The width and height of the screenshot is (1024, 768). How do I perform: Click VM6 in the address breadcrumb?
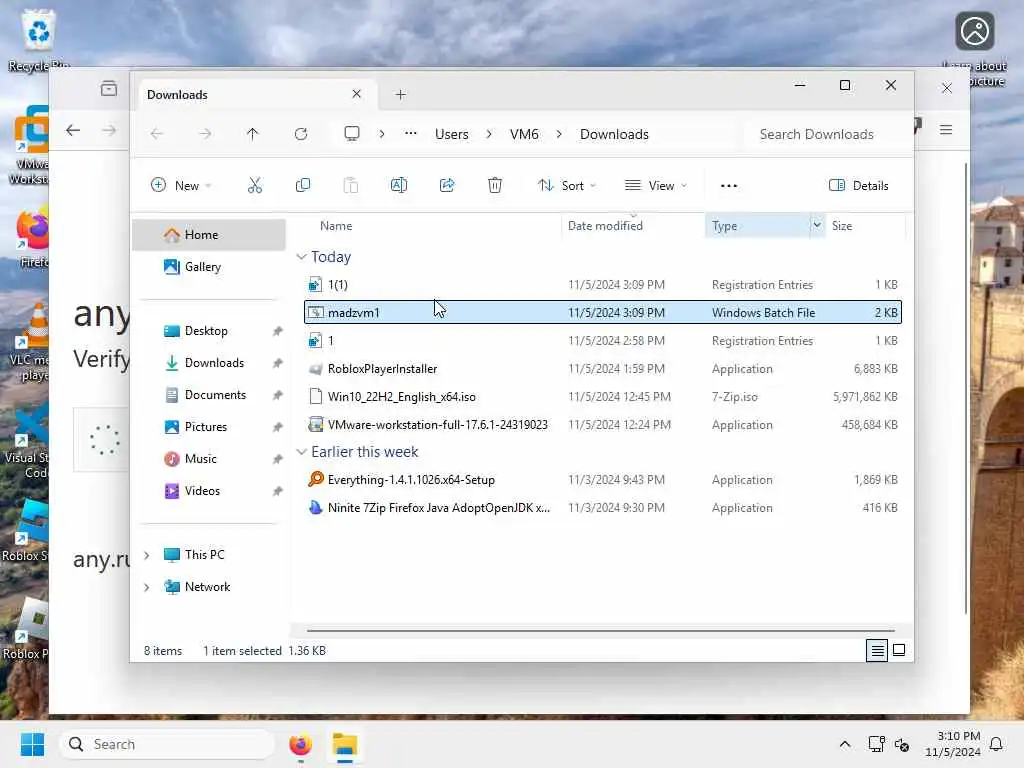coord(524,134)
